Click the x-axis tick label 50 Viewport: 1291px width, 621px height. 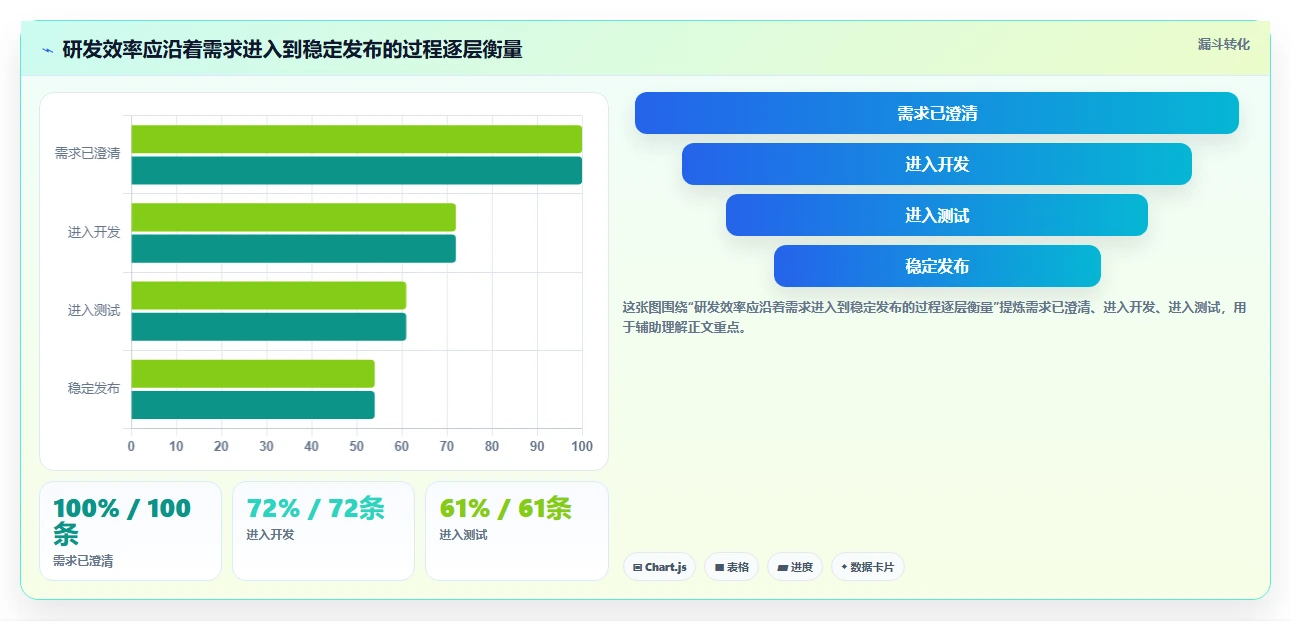click(356, 446)
